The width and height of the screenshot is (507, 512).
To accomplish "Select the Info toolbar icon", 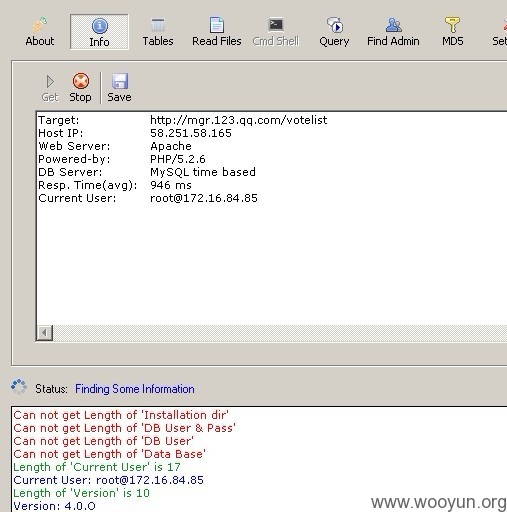I will (x=100, y=26).
